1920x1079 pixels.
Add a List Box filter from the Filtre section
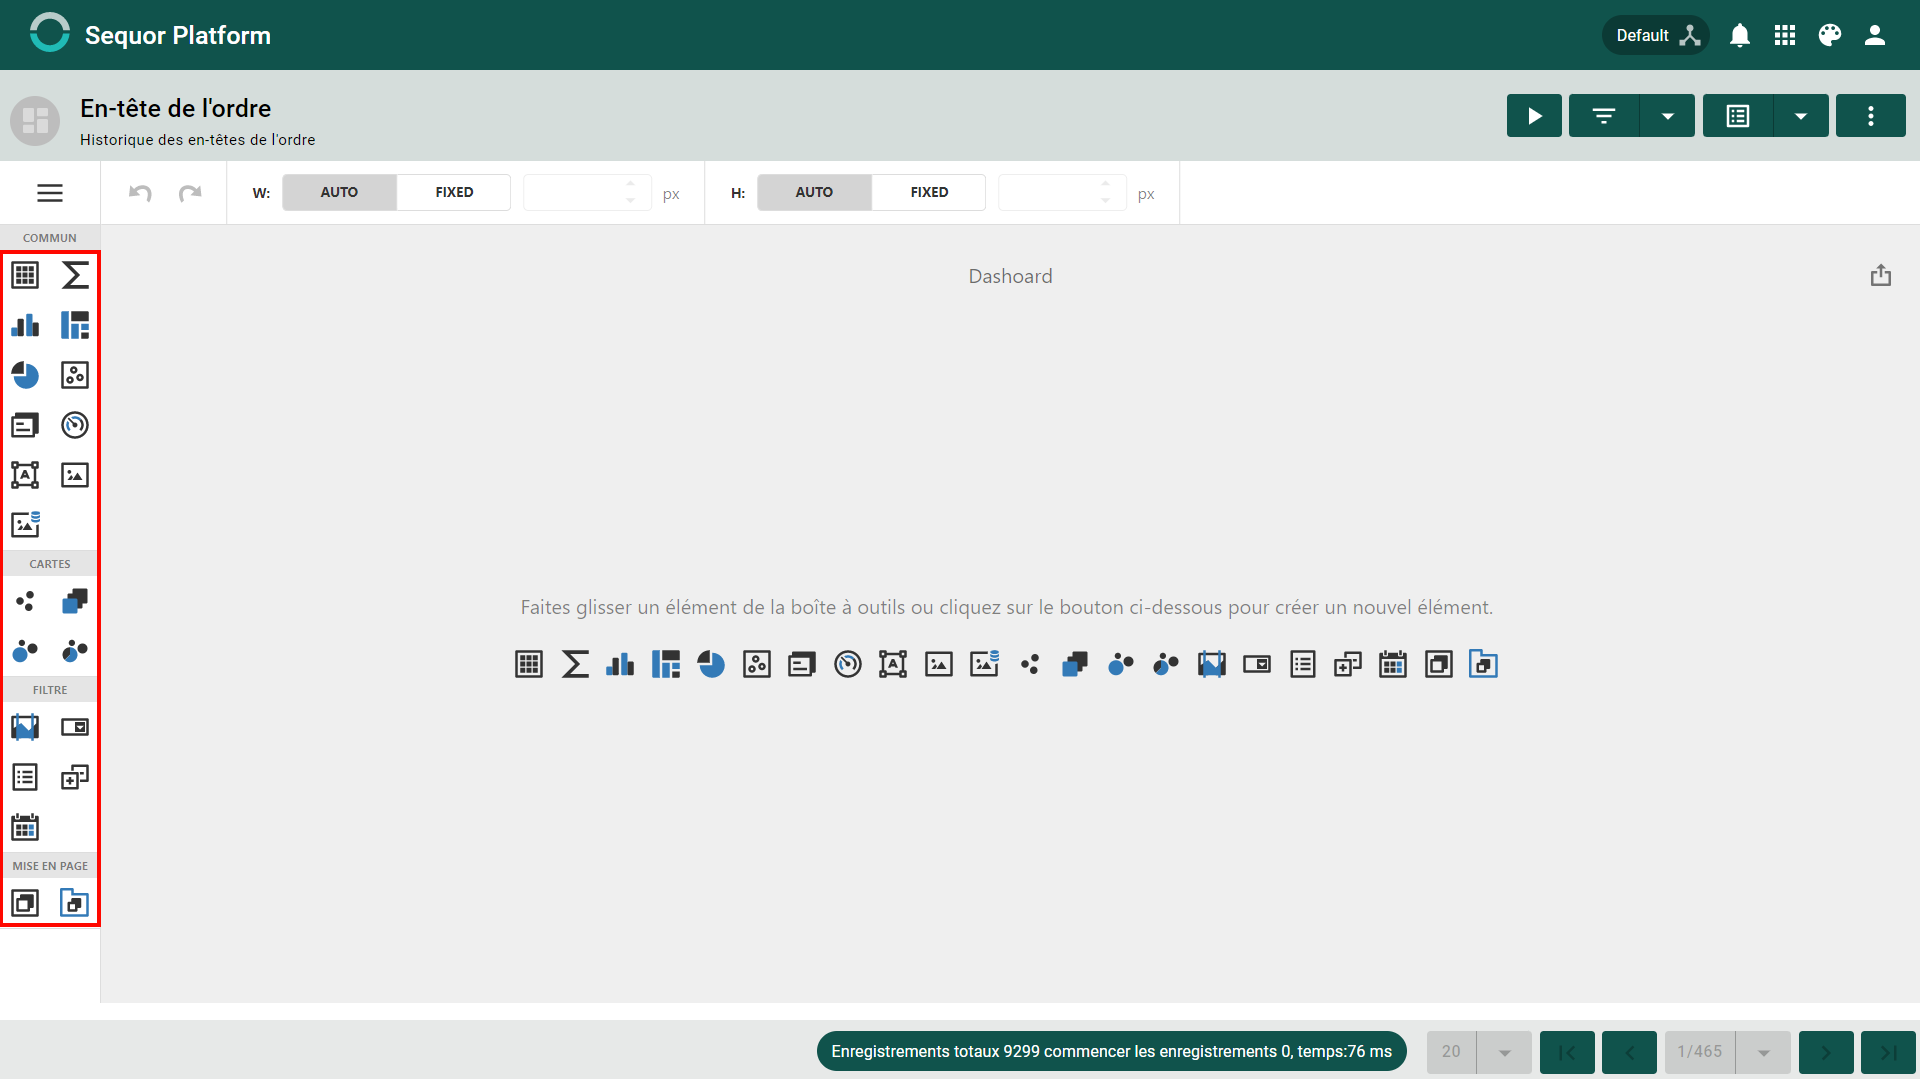pos(25,777)
